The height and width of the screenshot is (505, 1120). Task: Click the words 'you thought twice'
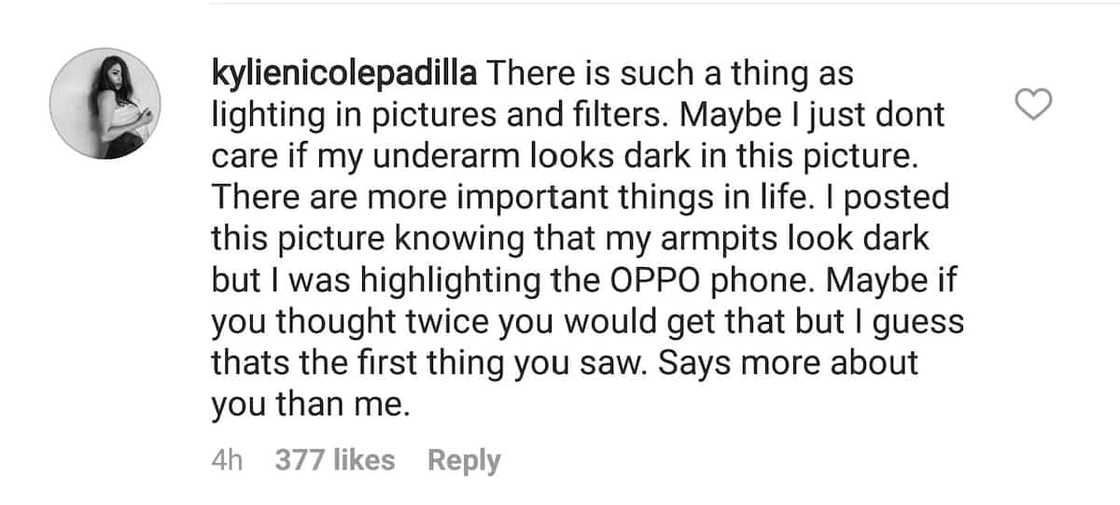click(x=331, y=322)
